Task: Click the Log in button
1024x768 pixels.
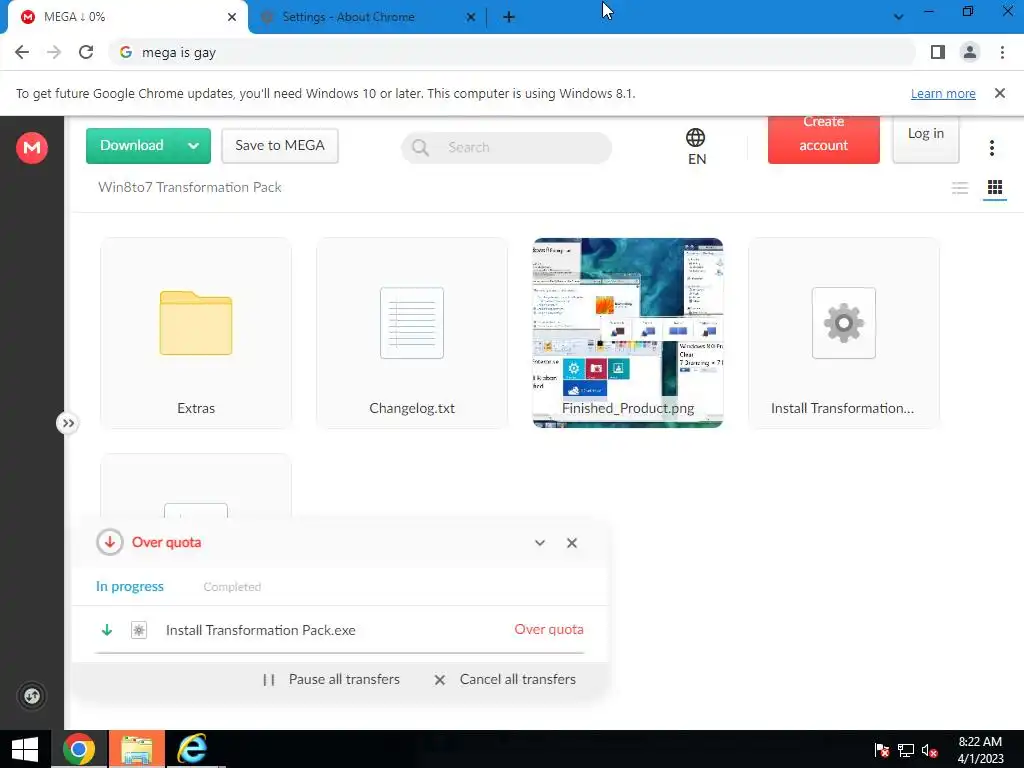Action: 925,139
